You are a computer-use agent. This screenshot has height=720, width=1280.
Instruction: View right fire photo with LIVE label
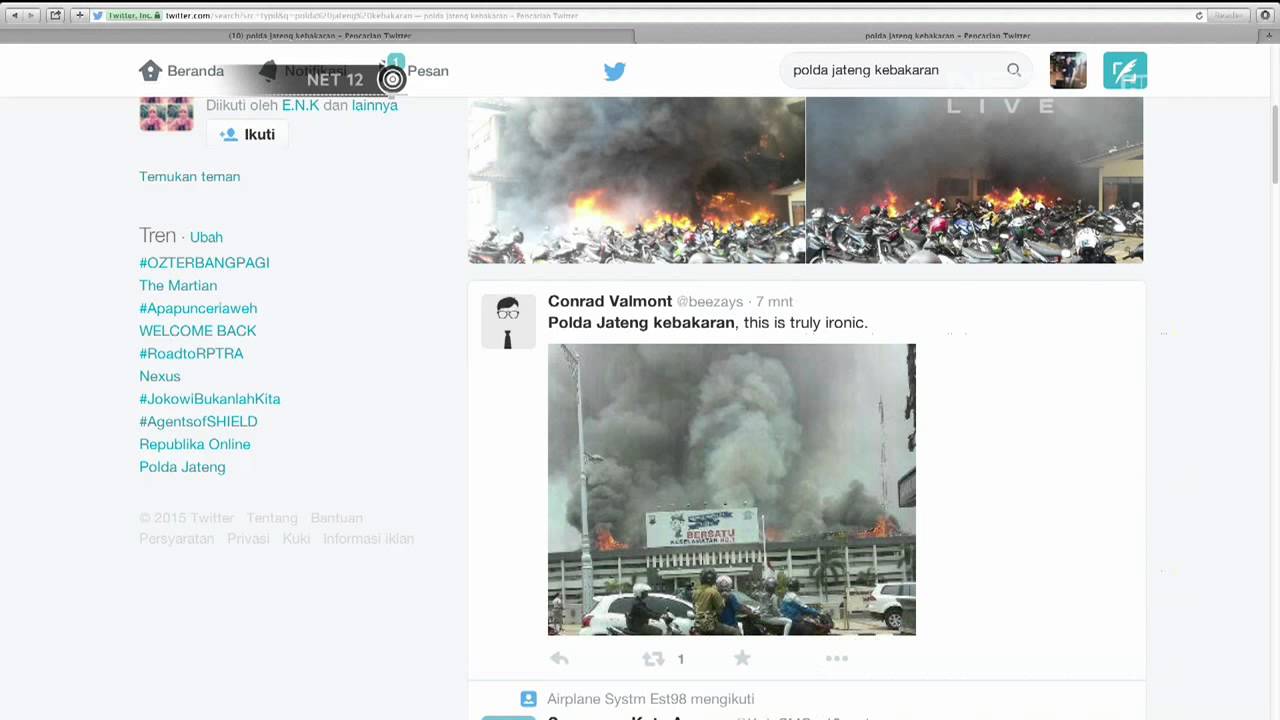tap(975, 180)
